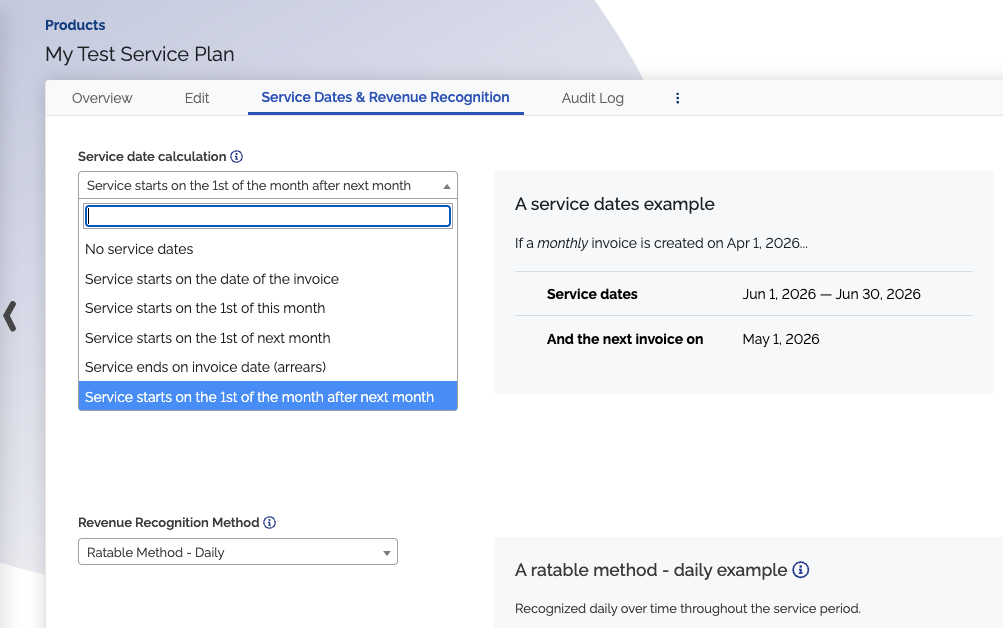Click info icon beside Service date calculation

(237, 157)
